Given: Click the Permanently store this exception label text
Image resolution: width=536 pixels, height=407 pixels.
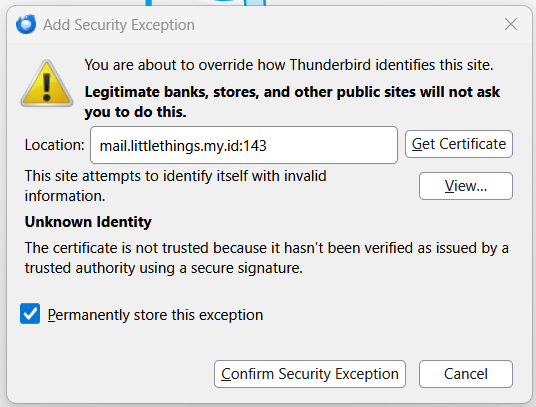Looking at the screenshot, I should click(x=155, y=315).
